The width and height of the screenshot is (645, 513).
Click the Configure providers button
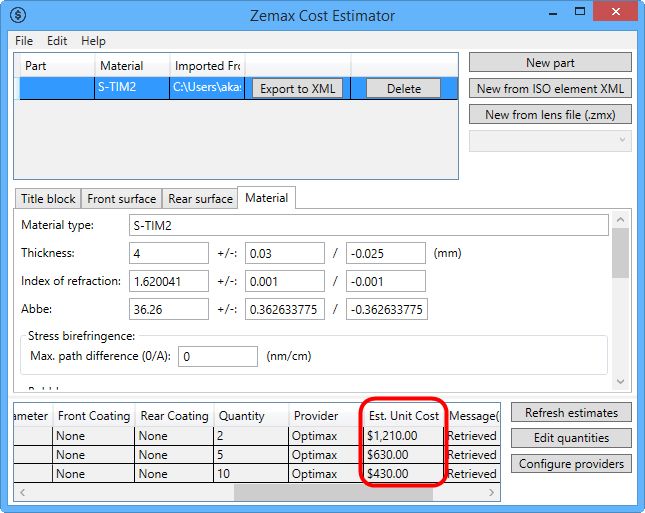[571, 464]
